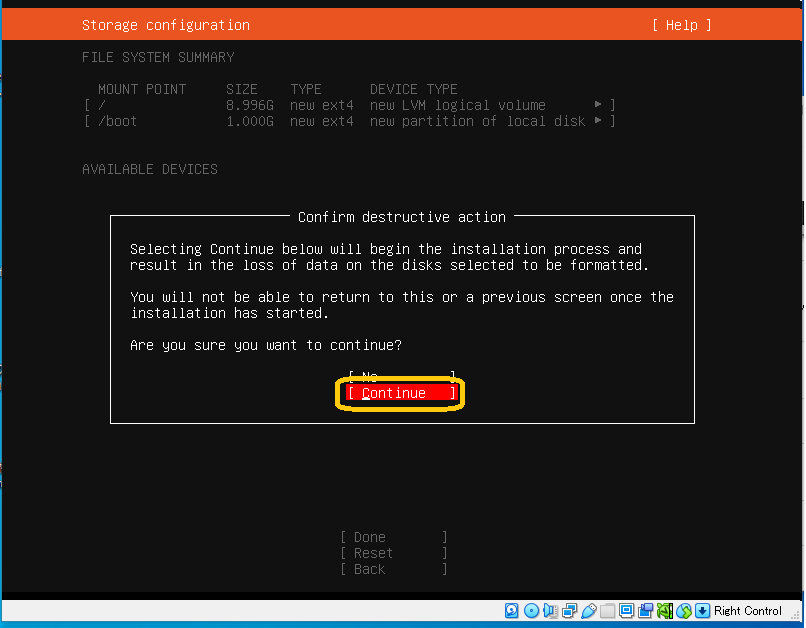Click the Right Control host key label
806x628 pixels.
[748, 610]
